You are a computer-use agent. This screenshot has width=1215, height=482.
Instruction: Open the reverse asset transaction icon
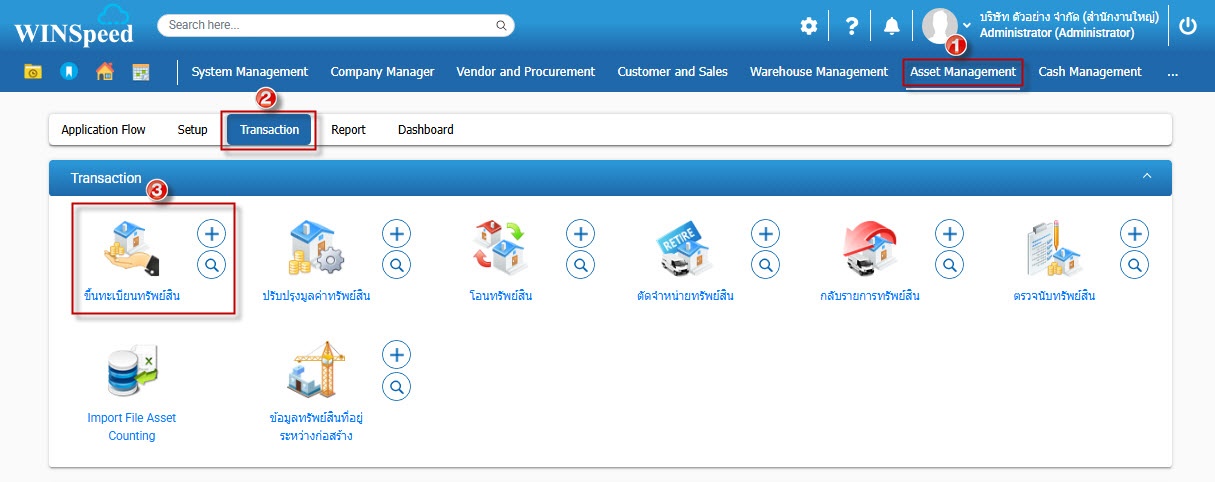868,249
